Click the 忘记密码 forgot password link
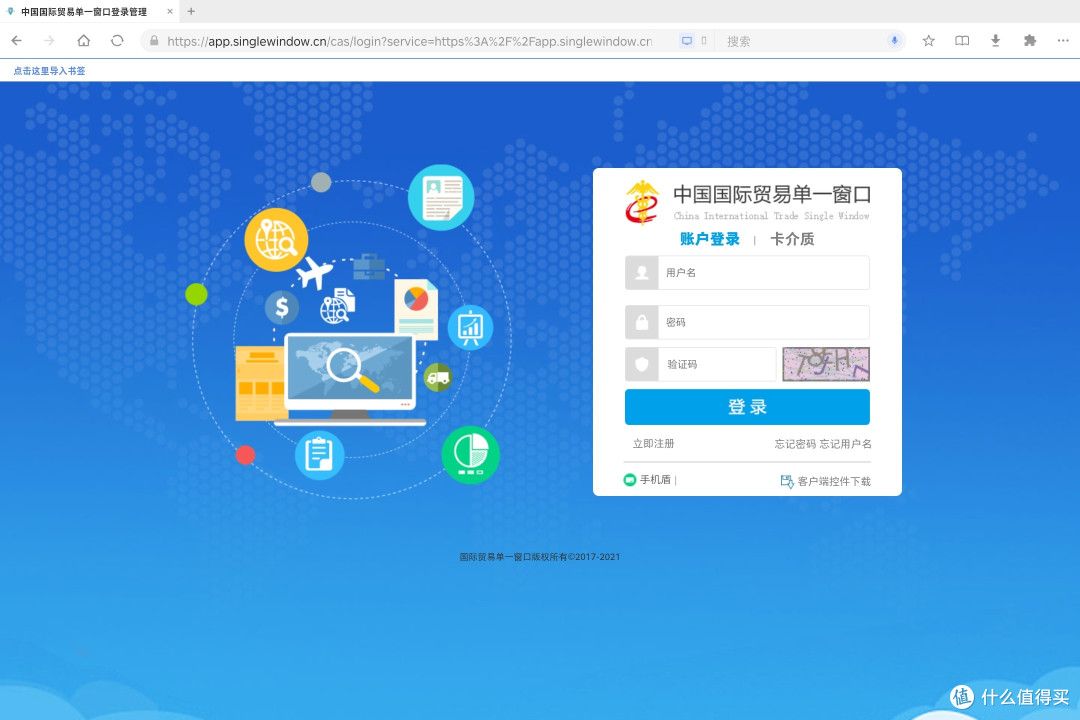1080x720 pixels. [x=793, y=443]
